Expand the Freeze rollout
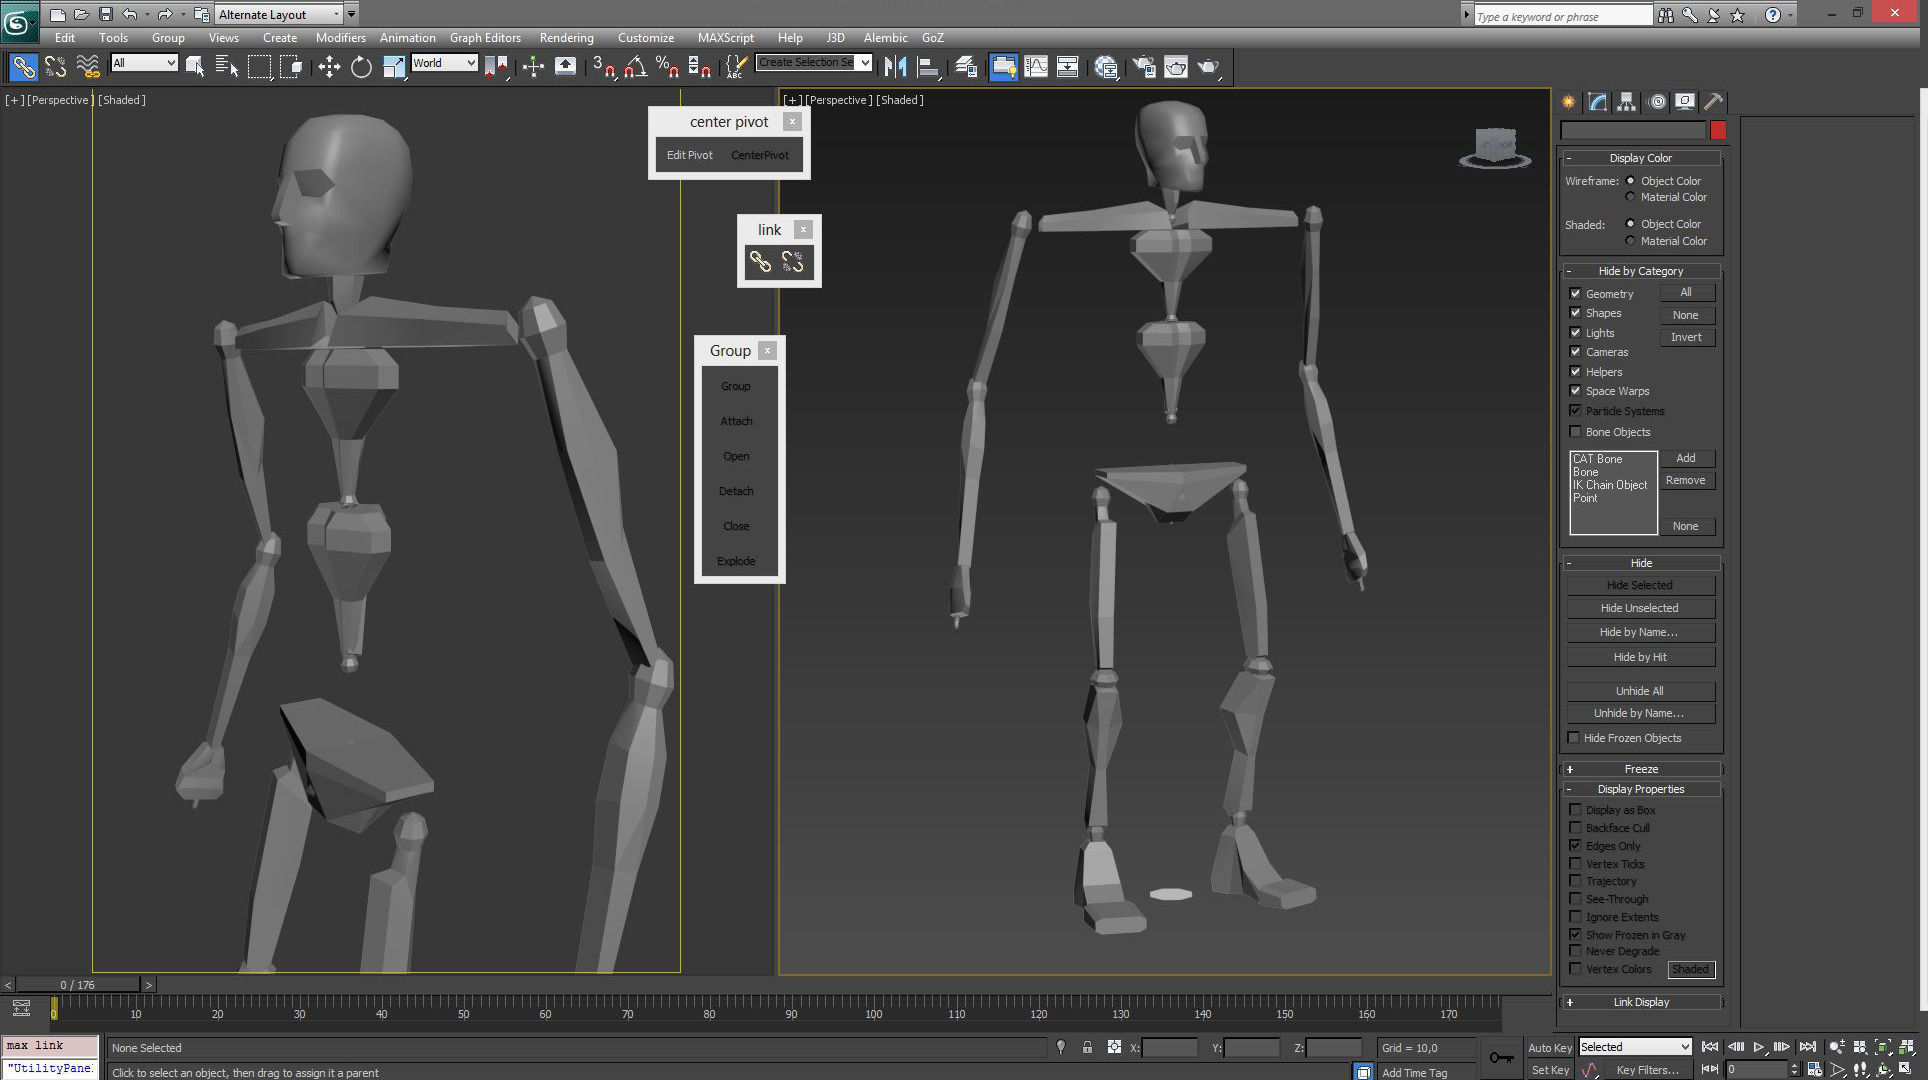Viewport: 1928px width, 1080px height. point(1640,769)
